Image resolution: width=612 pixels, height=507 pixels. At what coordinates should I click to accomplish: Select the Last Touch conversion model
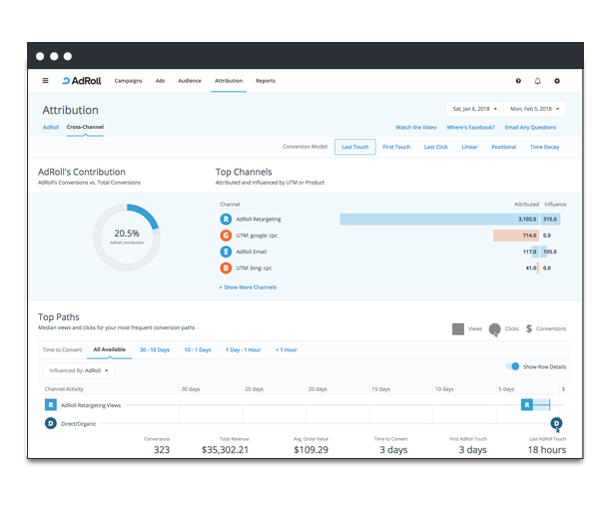[355, 147]
